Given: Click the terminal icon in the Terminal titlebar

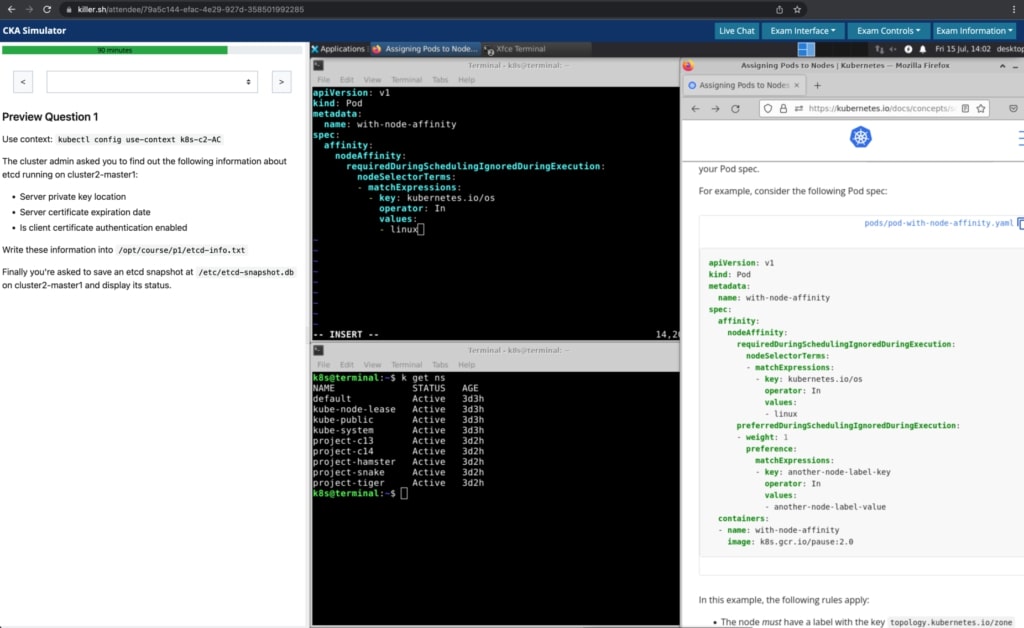Looking at the screenshot, I should [x=320, y=65].
